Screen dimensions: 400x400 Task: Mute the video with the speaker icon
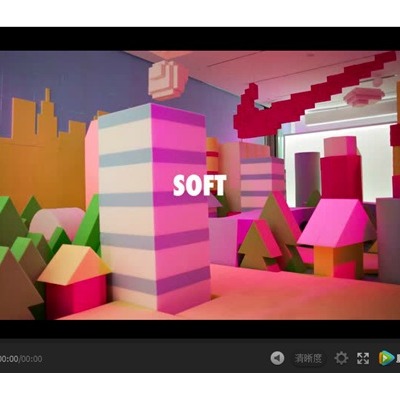click(277, 358)
